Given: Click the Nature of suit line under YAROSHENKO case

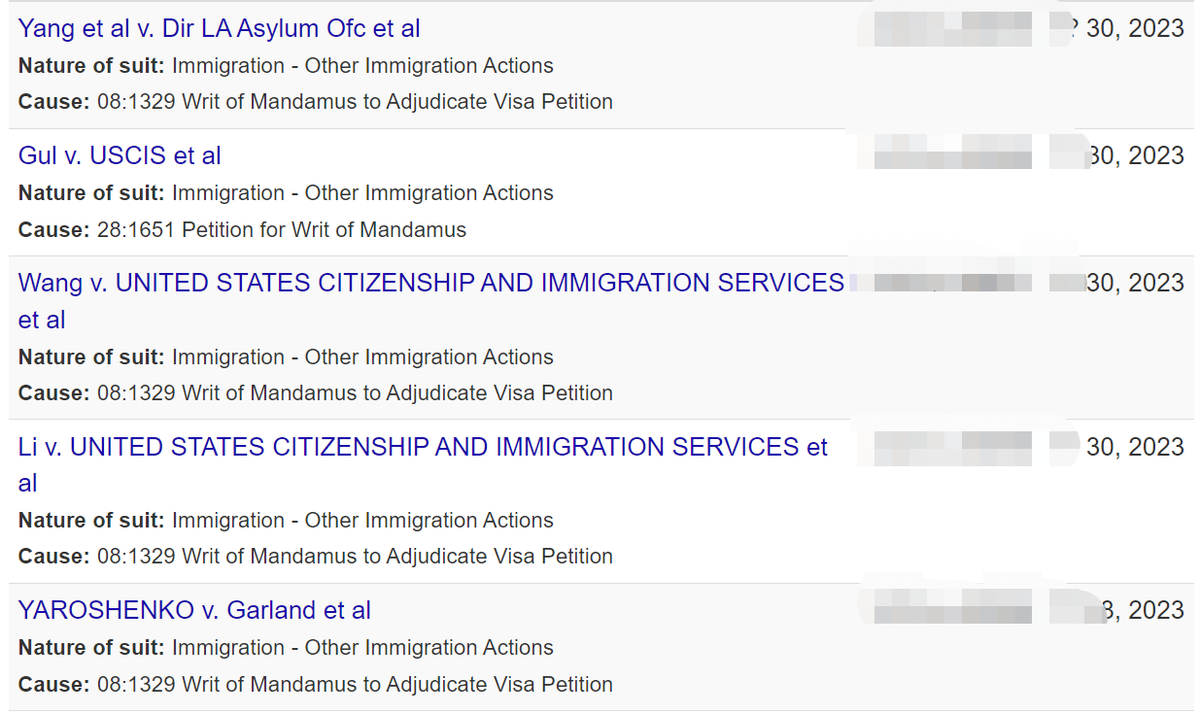Looking at the screenshot, I should click(x=286, y=648).
